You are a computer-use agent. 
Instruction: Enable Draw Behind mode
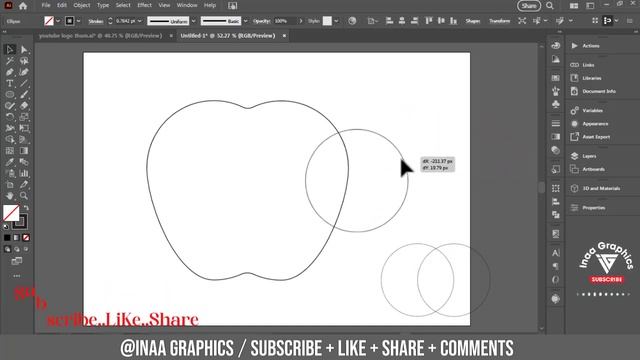point(17,249)
